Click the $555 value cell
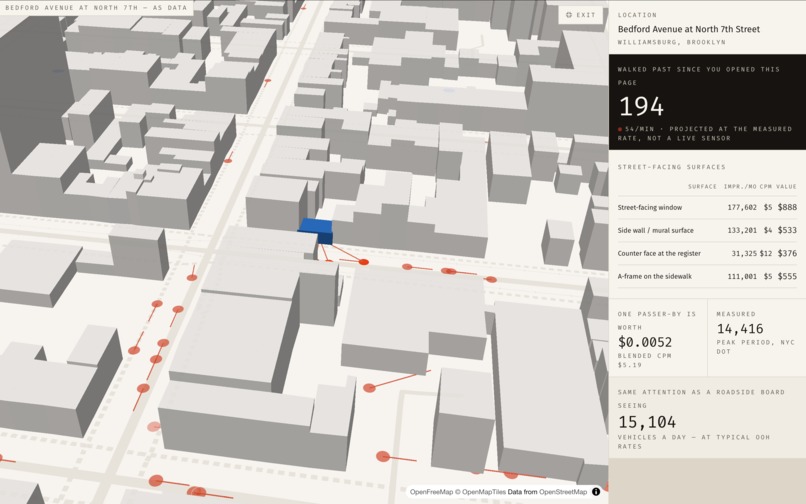Viewport: 806px width, 504px height. pyautogui.click(x=787, y=276)
